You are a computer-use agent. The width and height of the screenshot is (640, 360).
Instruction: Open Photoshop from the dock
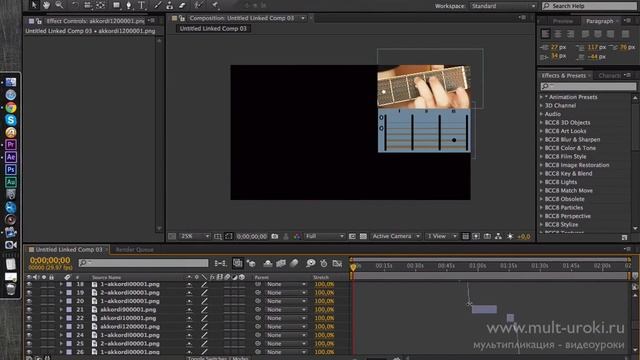11,169
